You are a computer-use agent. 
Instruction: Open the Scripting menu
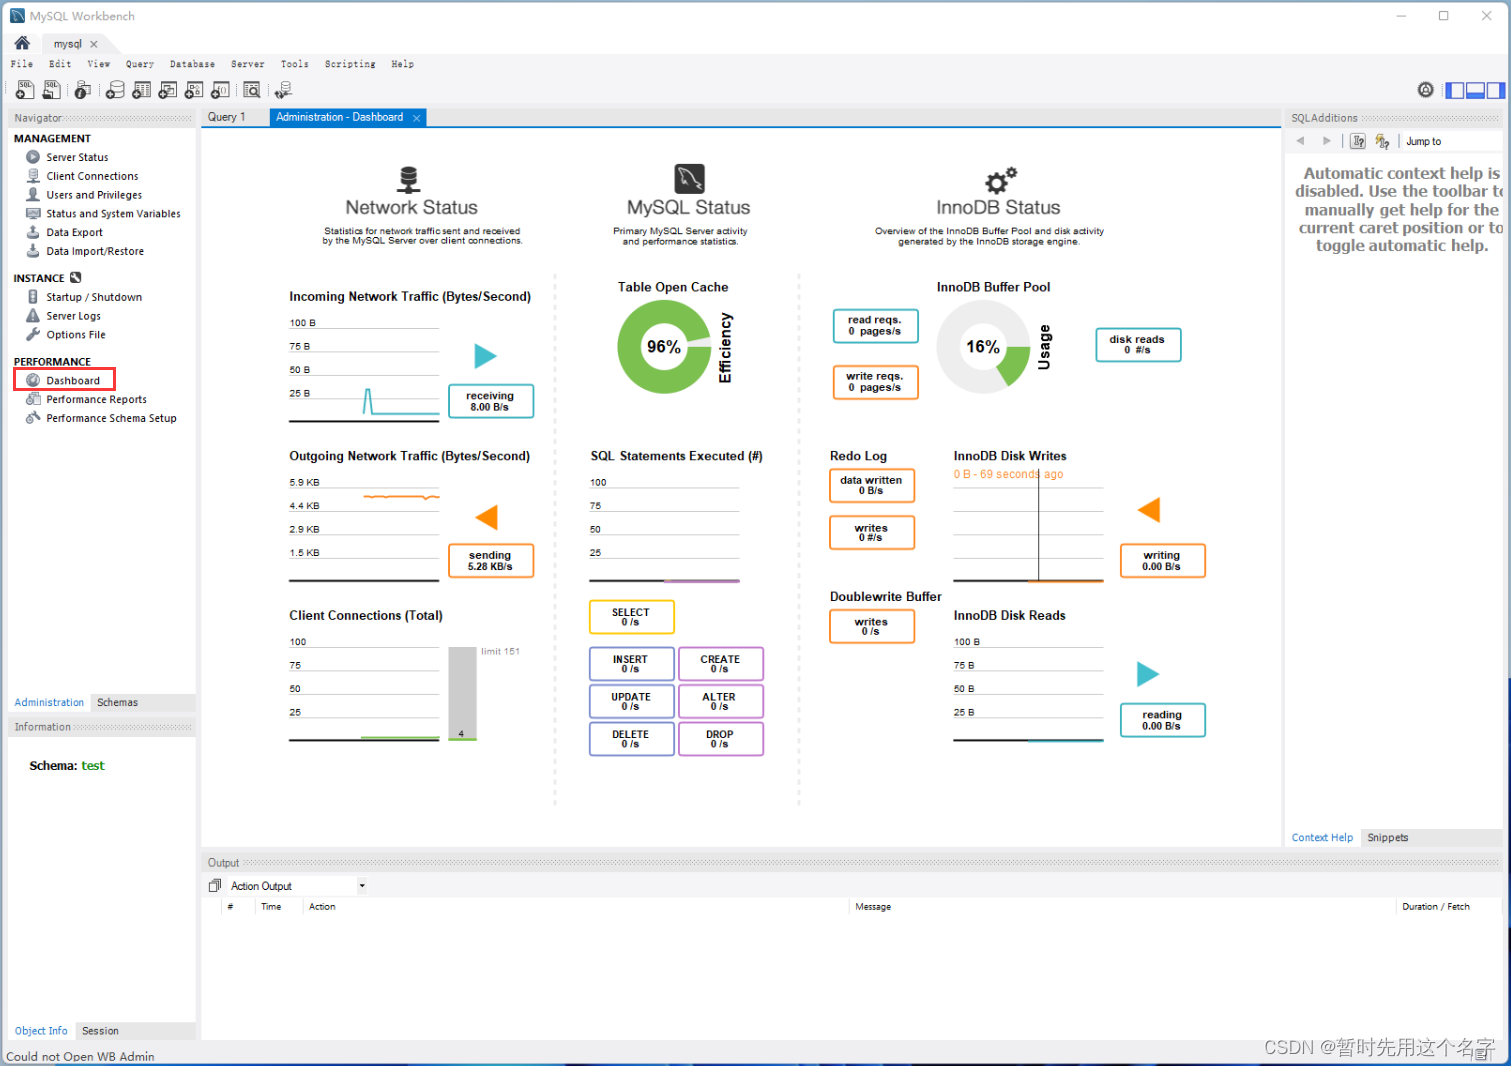tap(350, 64)
